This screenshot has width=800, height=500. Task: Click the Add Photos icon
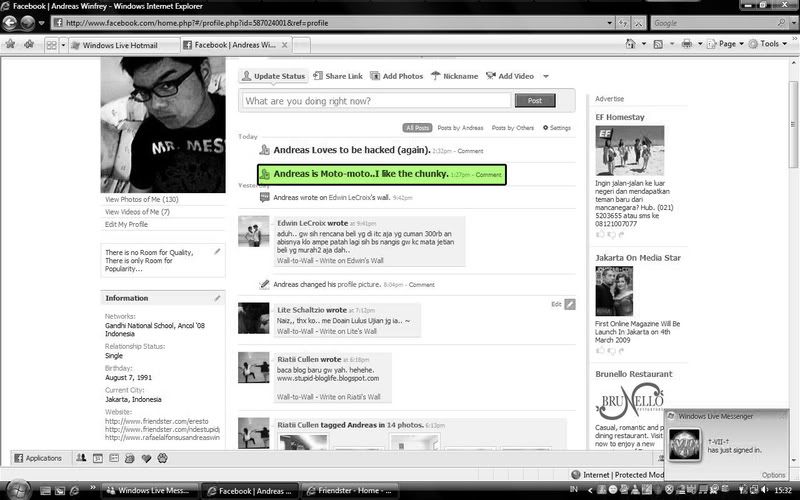click(375, 76)
